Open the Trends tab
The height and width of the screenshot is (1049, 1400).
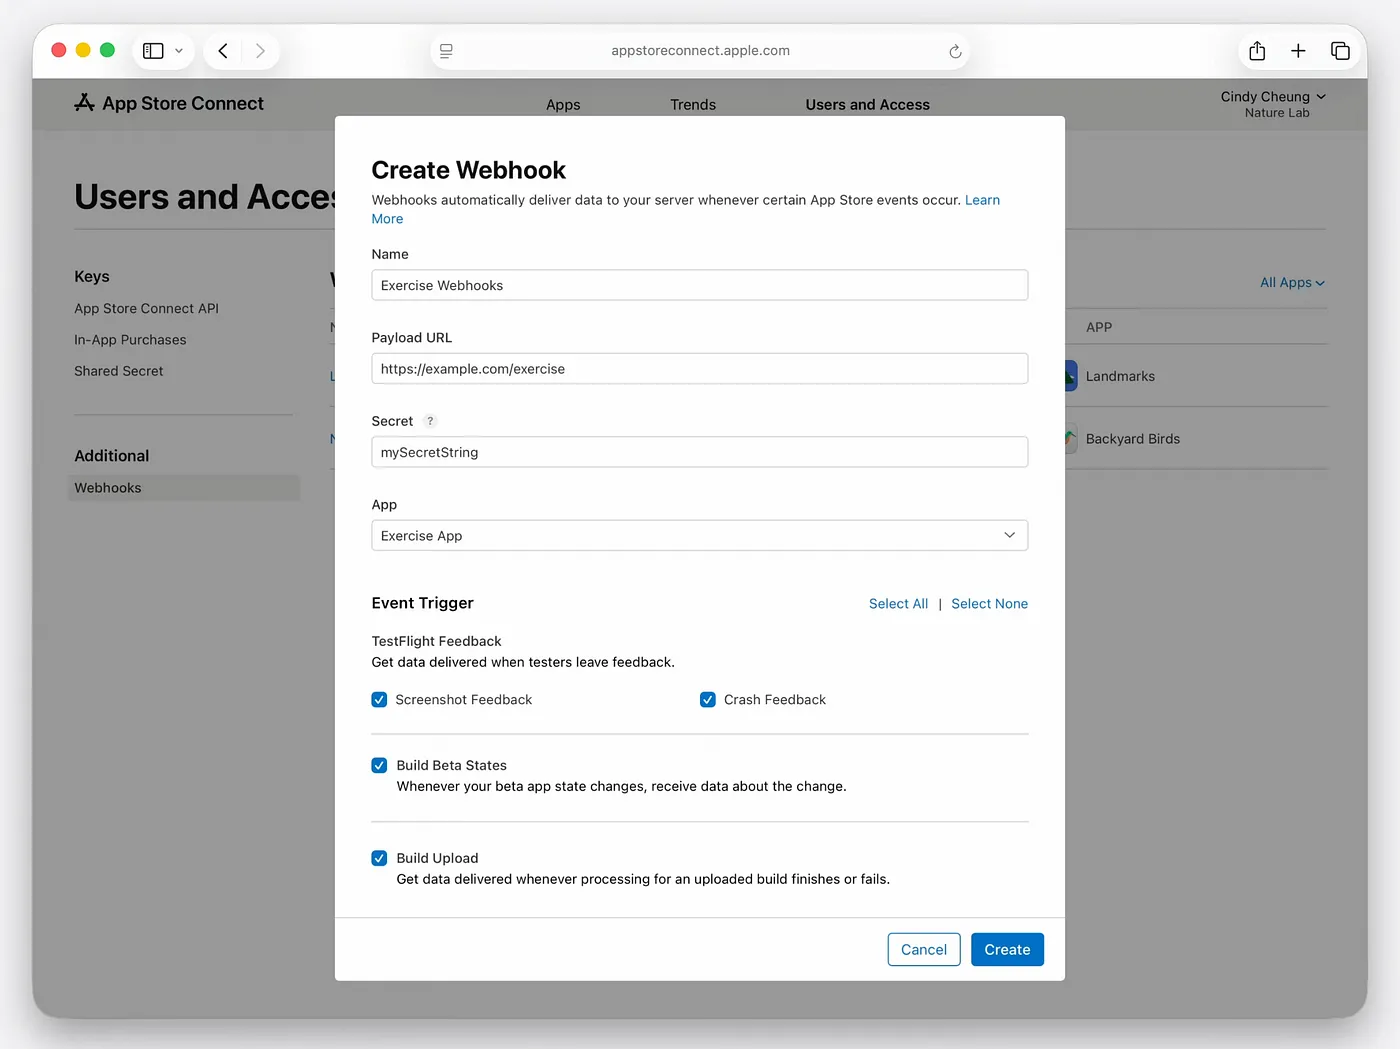pos(693,105)
